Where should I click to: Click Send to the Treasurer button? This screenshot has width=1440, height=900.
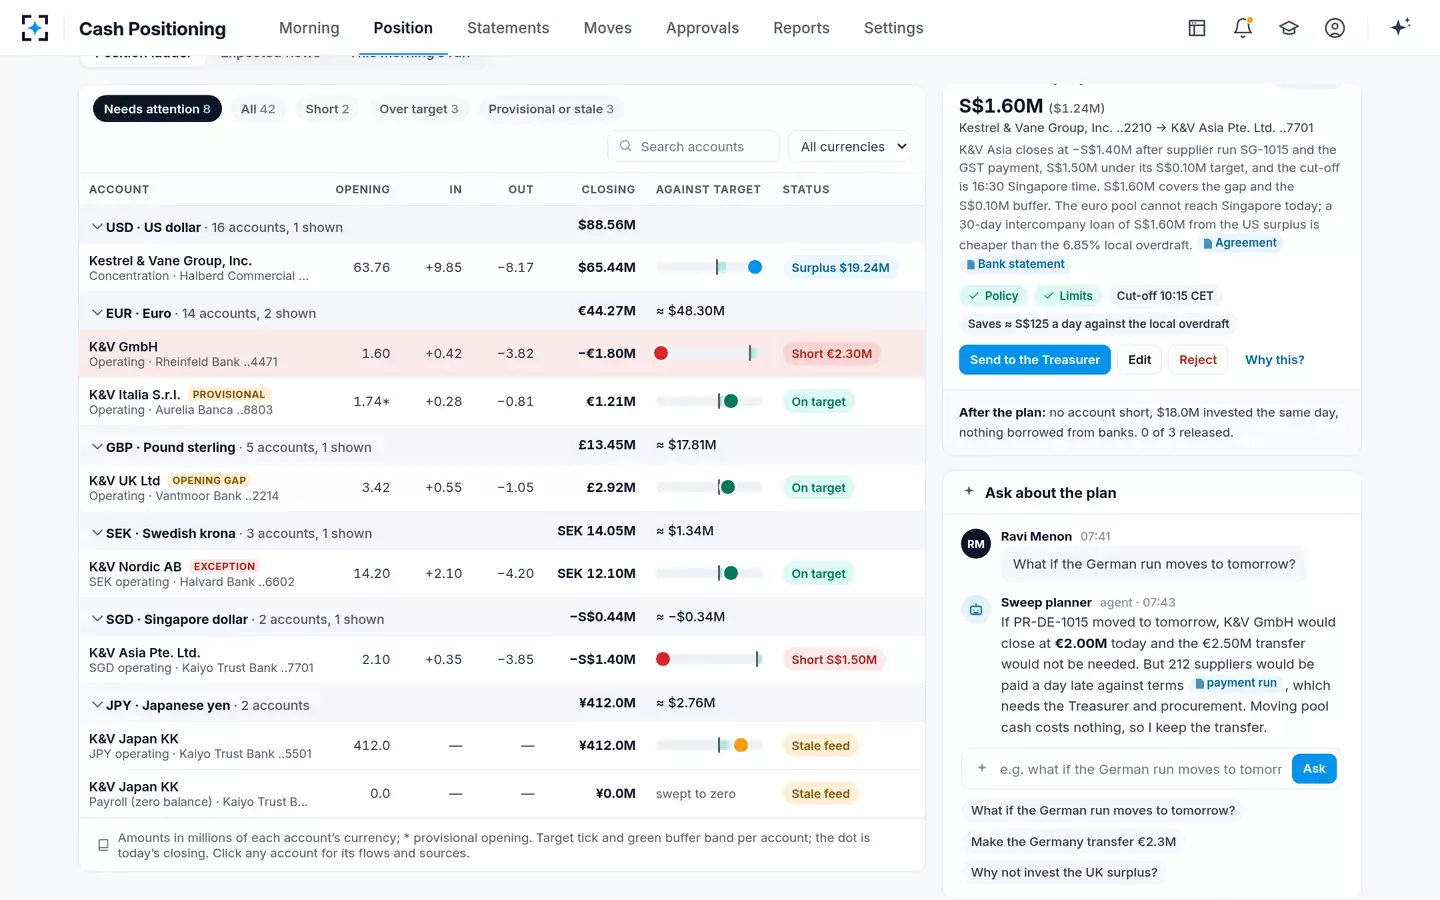point(1035,360)
